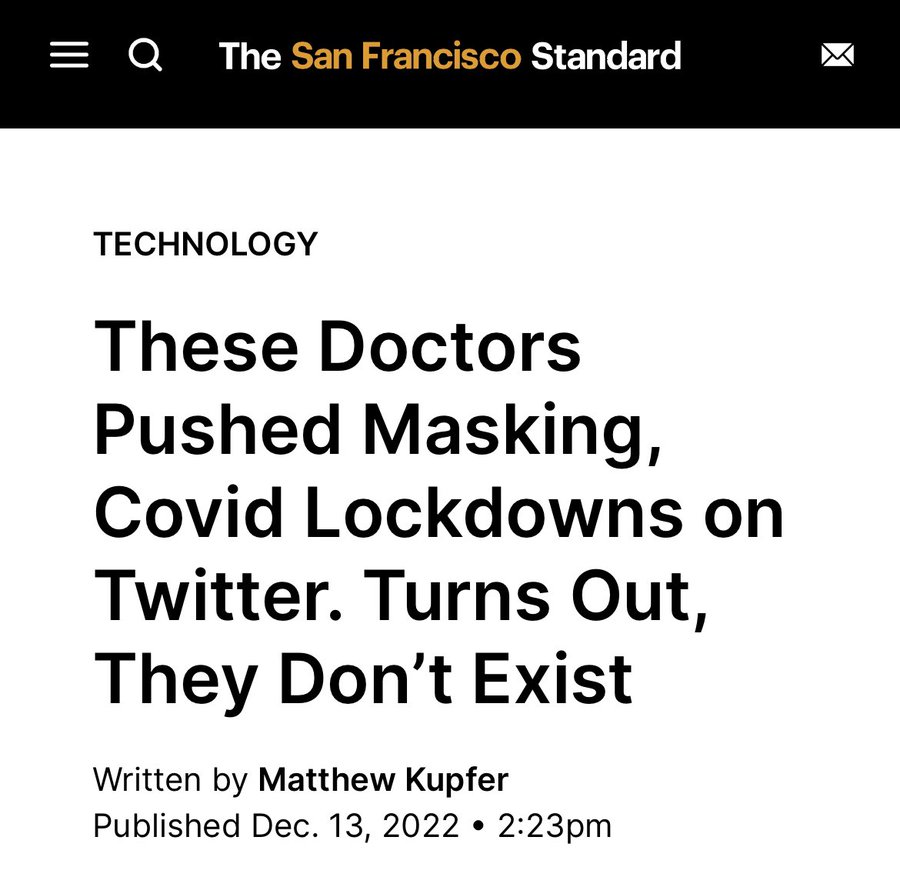Click the search magnifying glass icon
The image size is (900, 887).
pos(145,55)
